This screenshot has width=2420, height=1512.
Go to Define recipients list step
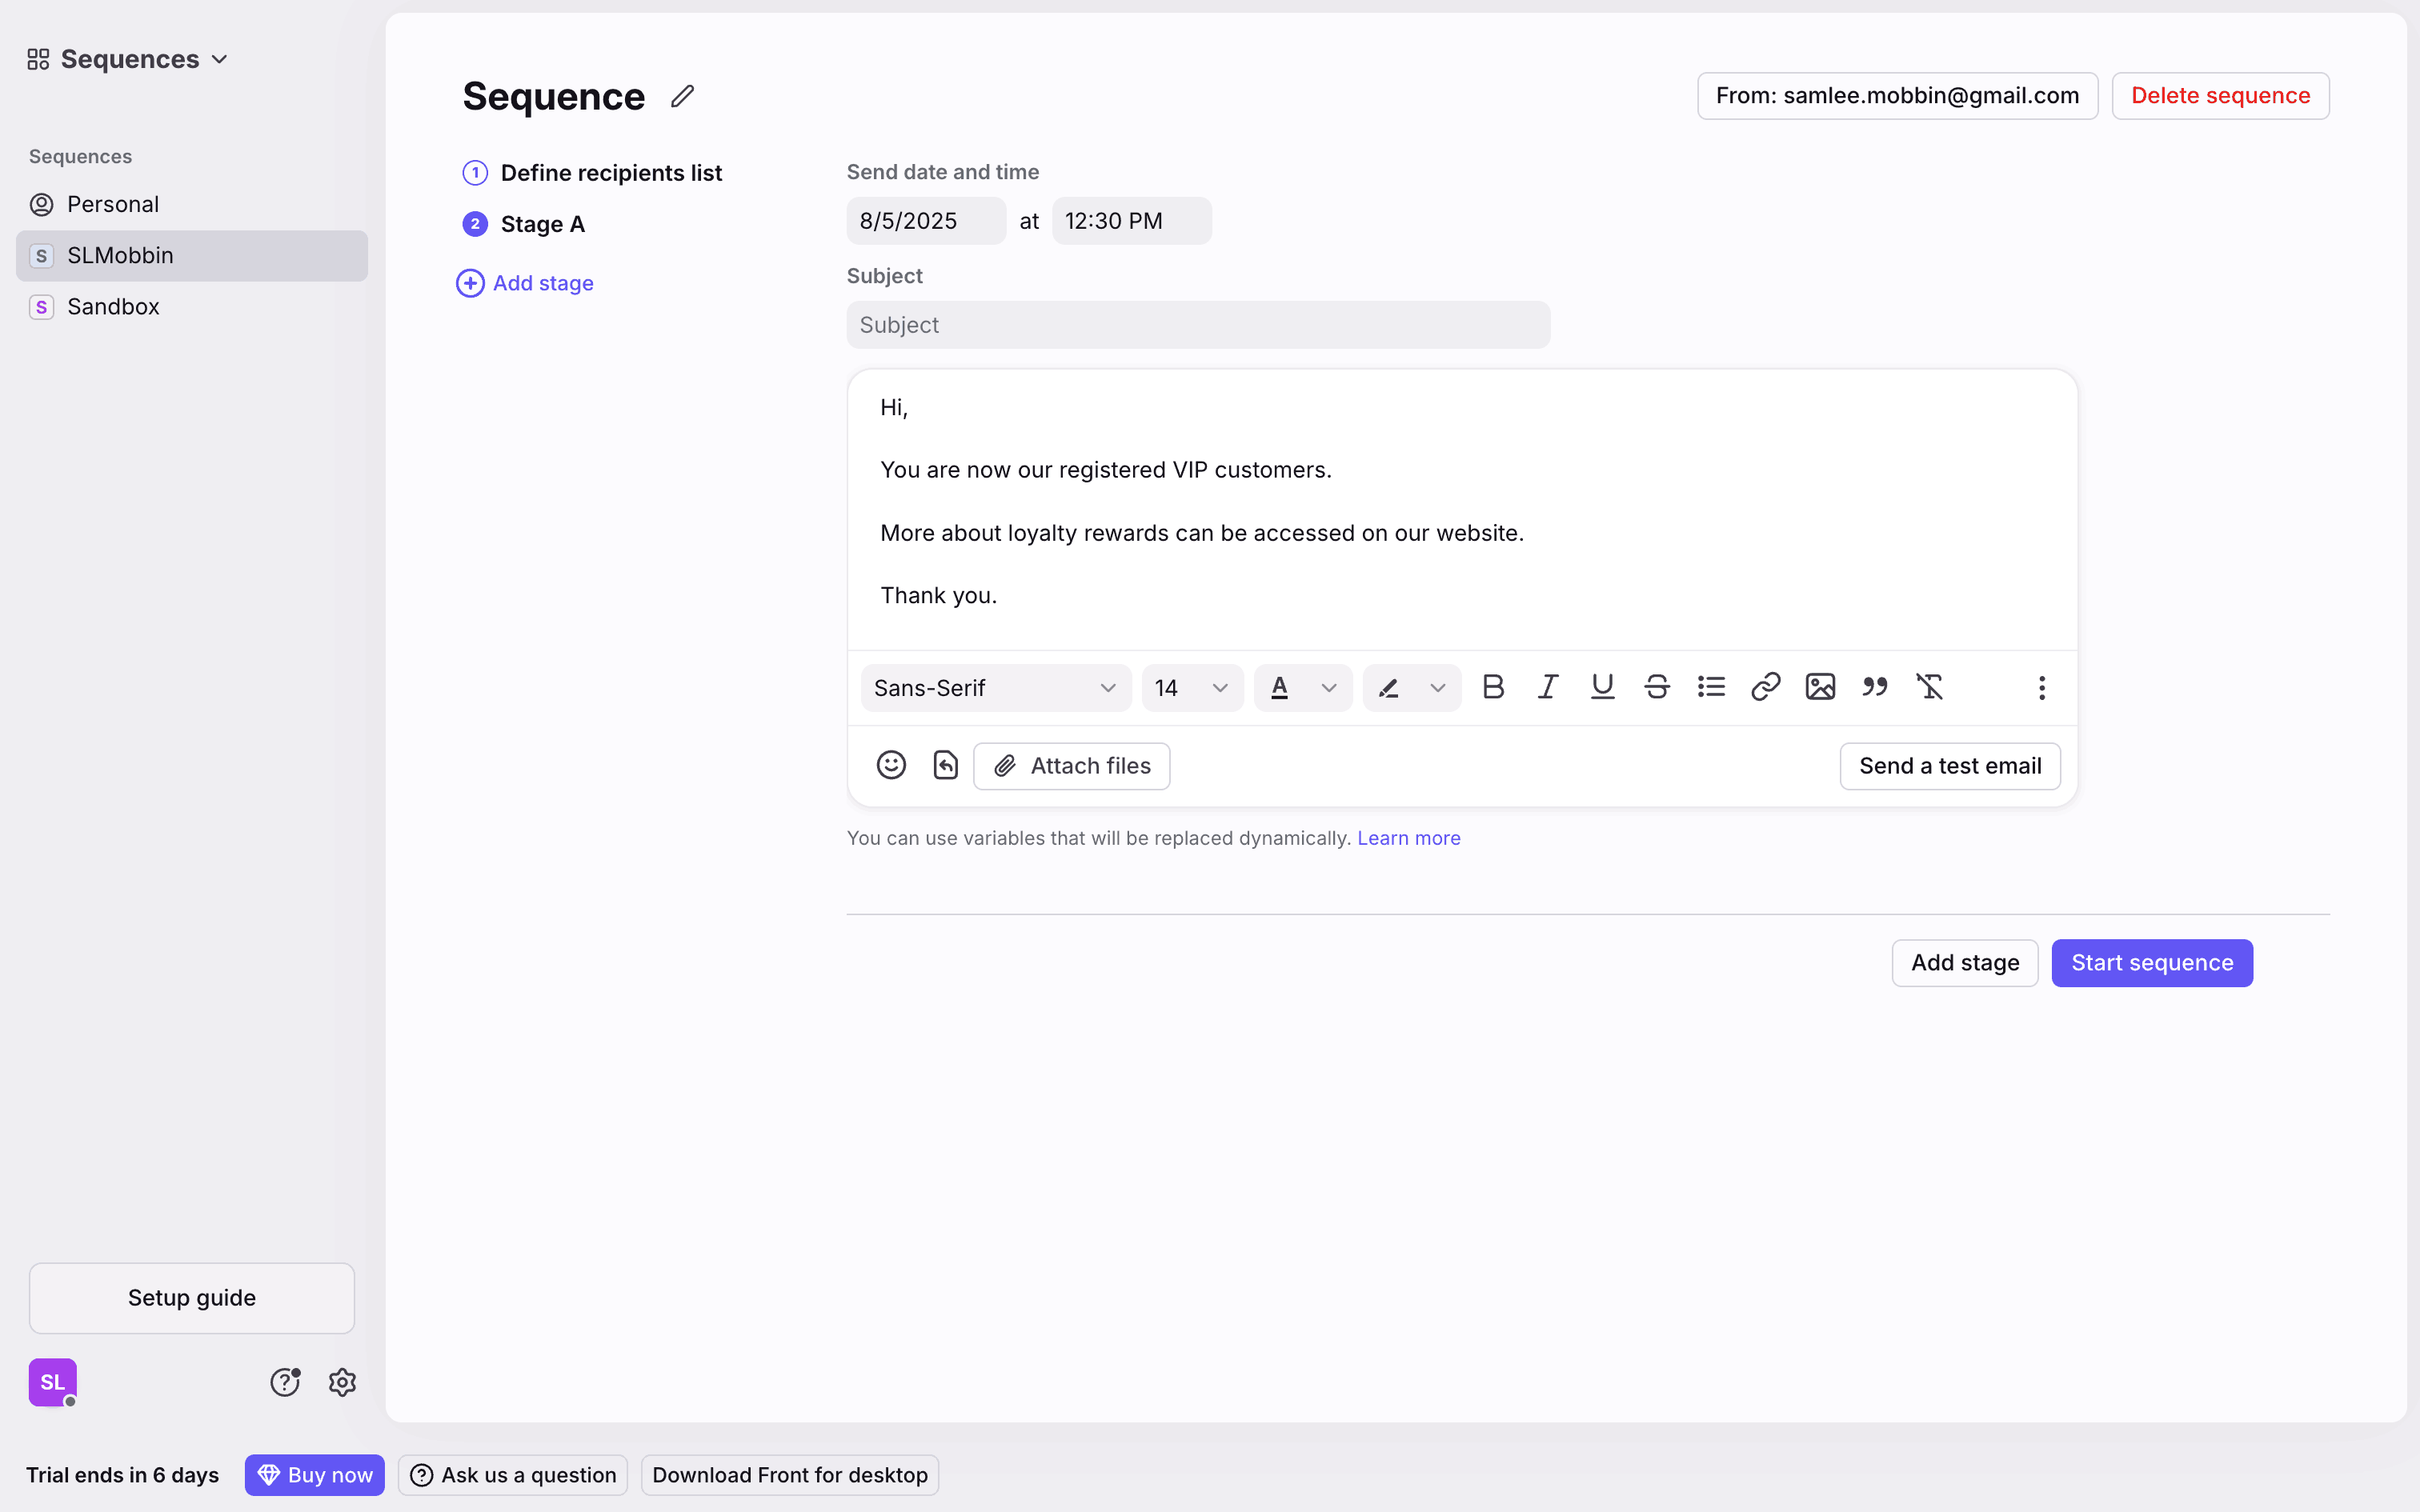click(610, 173)
